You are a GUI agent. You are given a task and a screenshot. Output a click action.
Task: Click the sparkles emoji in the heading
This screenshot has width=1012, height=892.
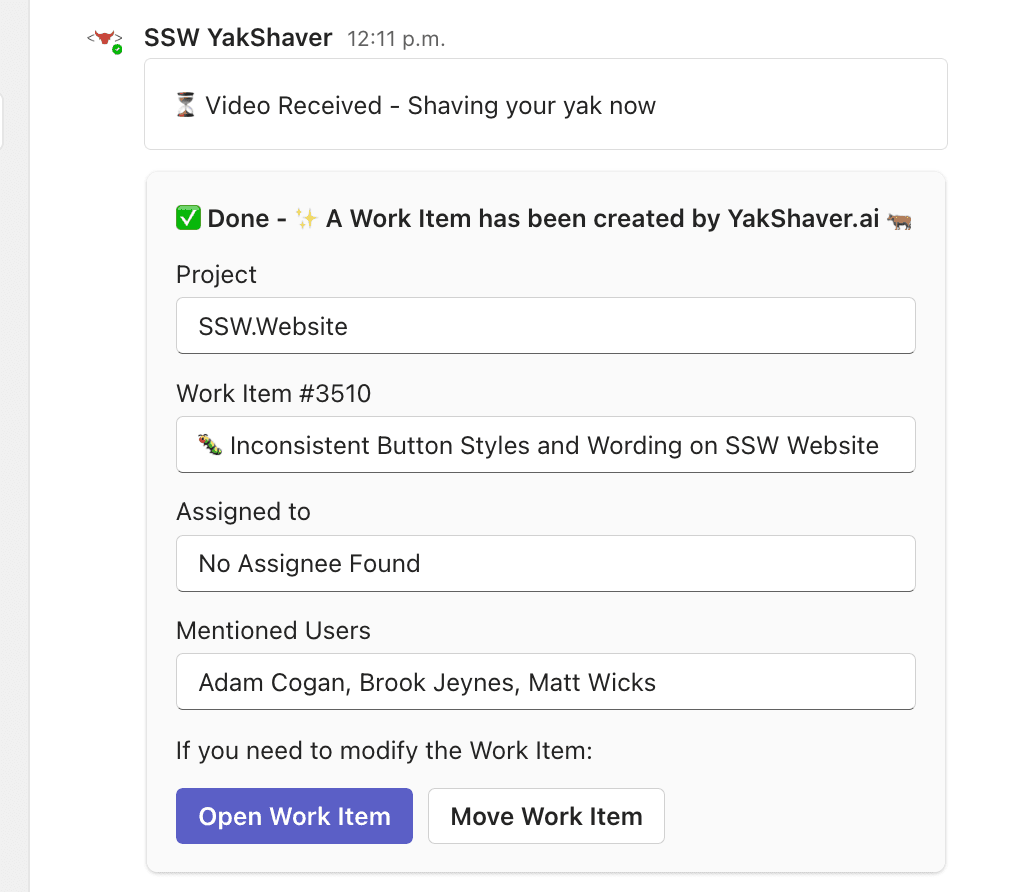click(x=305, y=219)
